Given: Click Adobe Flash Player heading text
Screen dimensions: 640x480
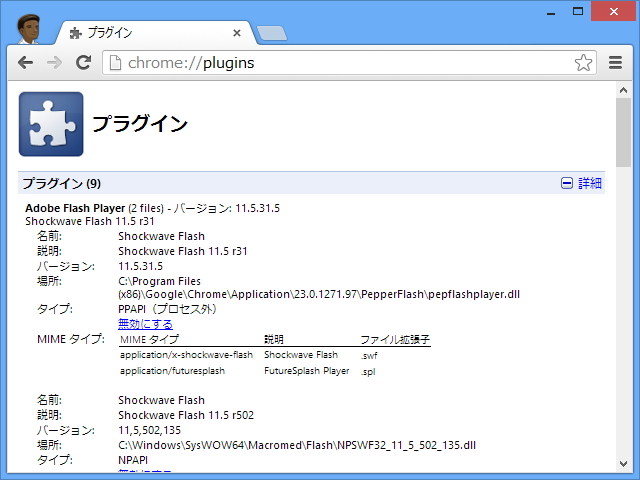Looking at the screenshot, I should pos(75,208).
